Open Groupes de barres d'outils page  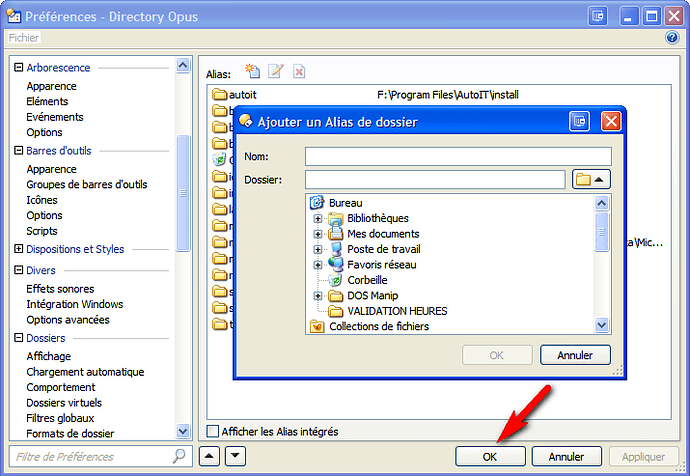87,184
